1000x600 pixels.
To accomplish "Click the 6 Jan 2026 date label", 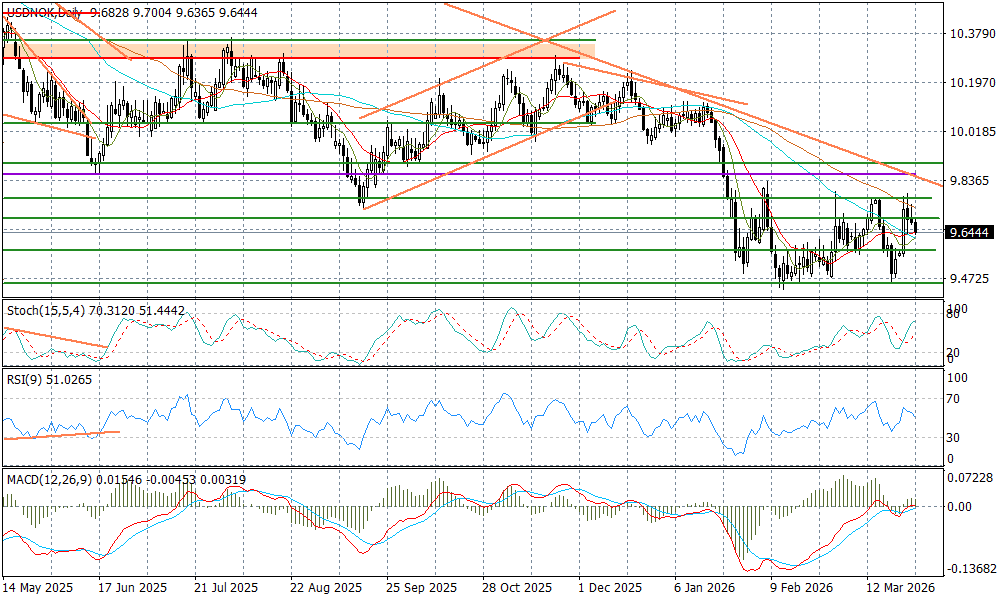I will [704, 589].
